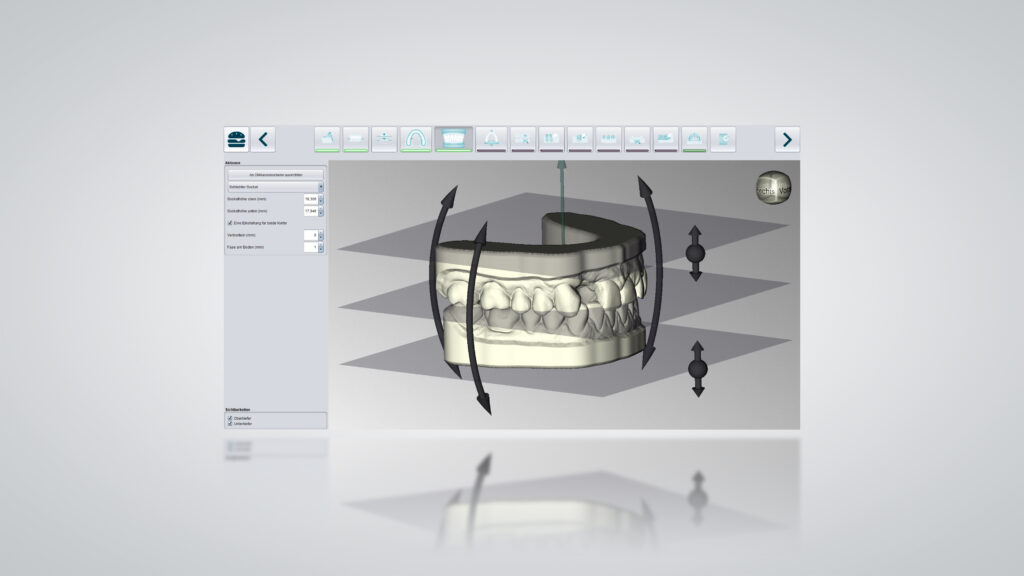Click the Vertreiben (mm) input field
This screenshot has height=576, width=1024.
(x=310, y=235)
